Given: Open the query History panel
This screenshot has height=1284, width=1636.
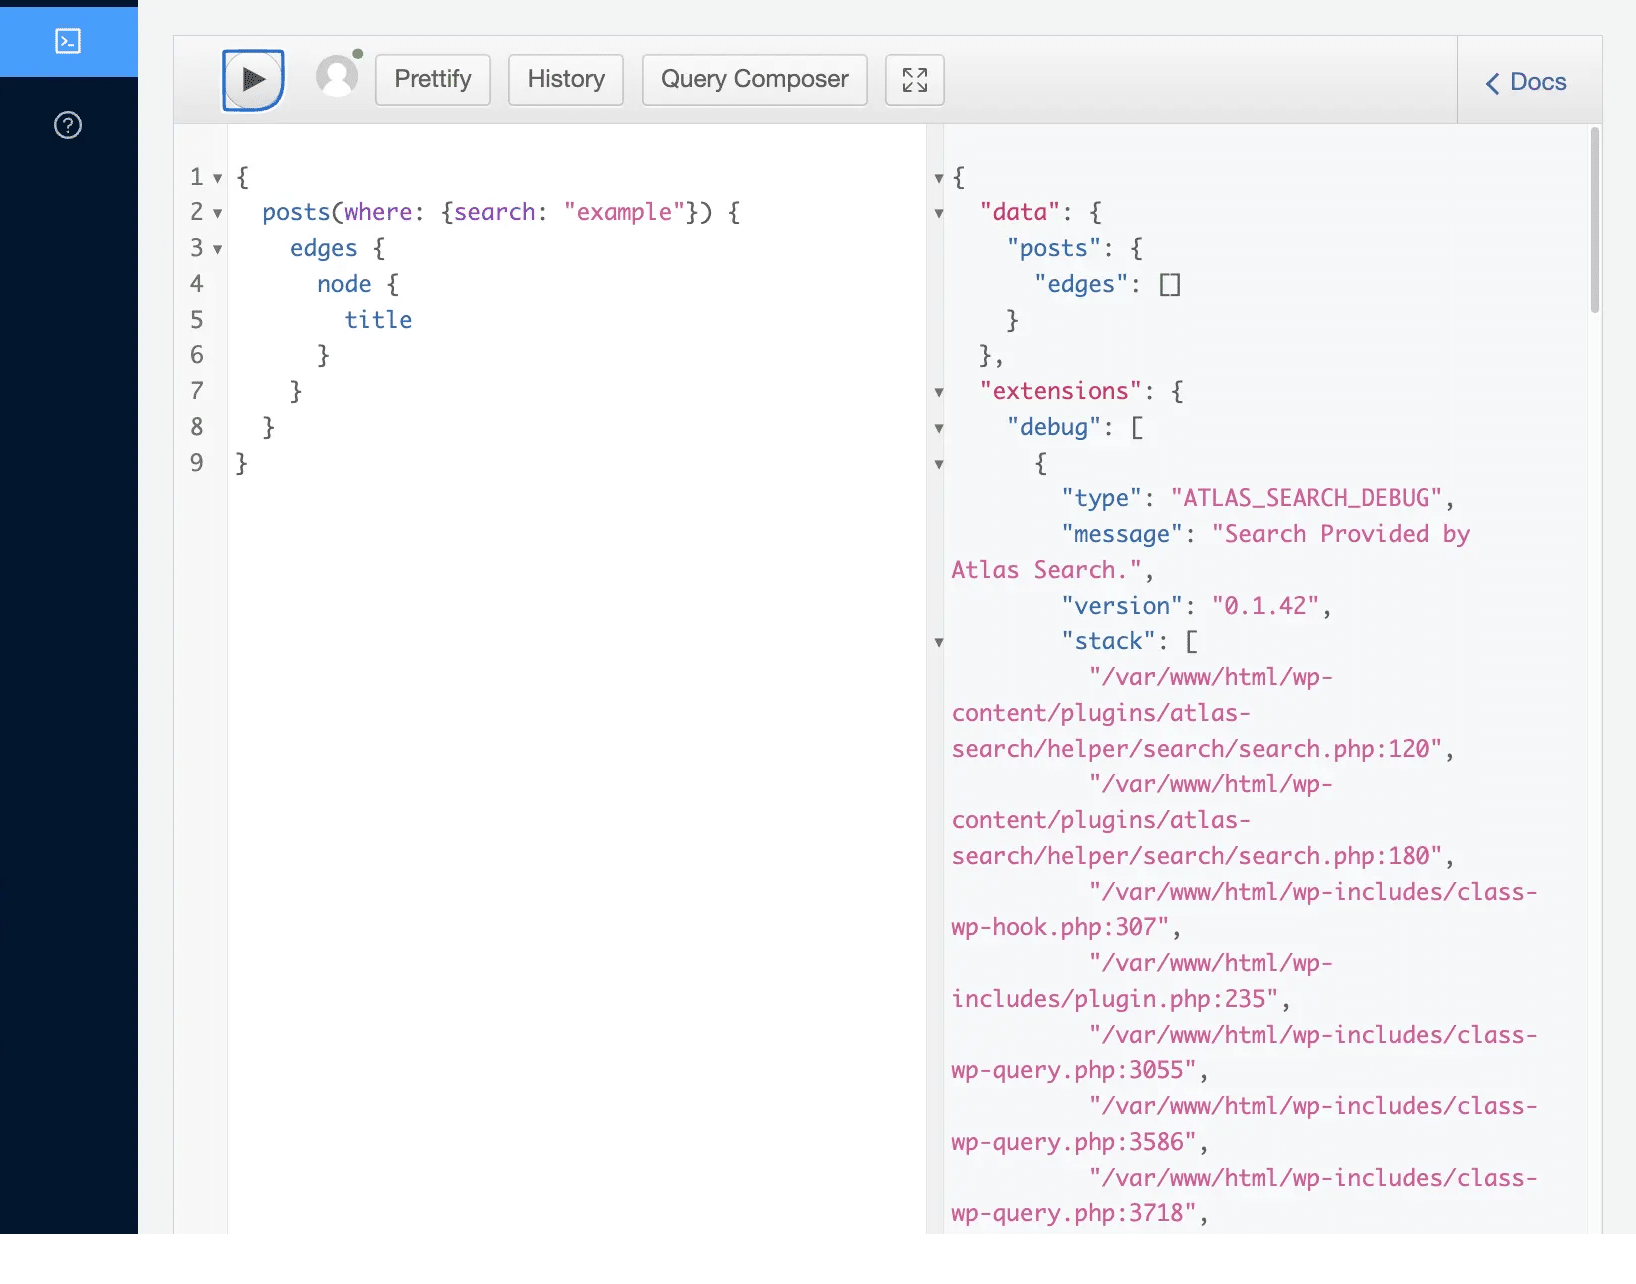Looking at the screenshot, I should tap(565, 79).
